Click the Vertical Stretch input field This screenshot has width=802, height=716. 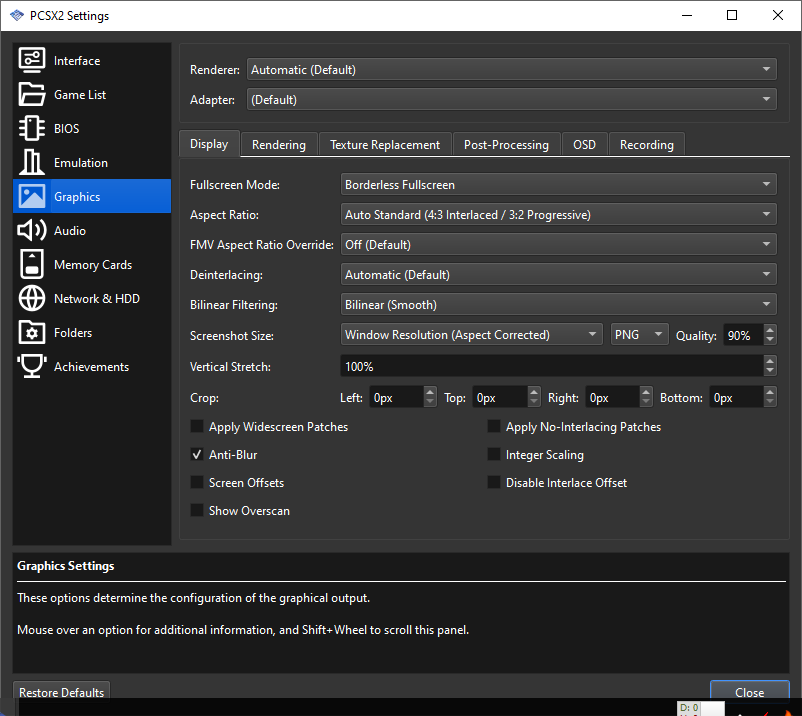[x=550, y=367]
